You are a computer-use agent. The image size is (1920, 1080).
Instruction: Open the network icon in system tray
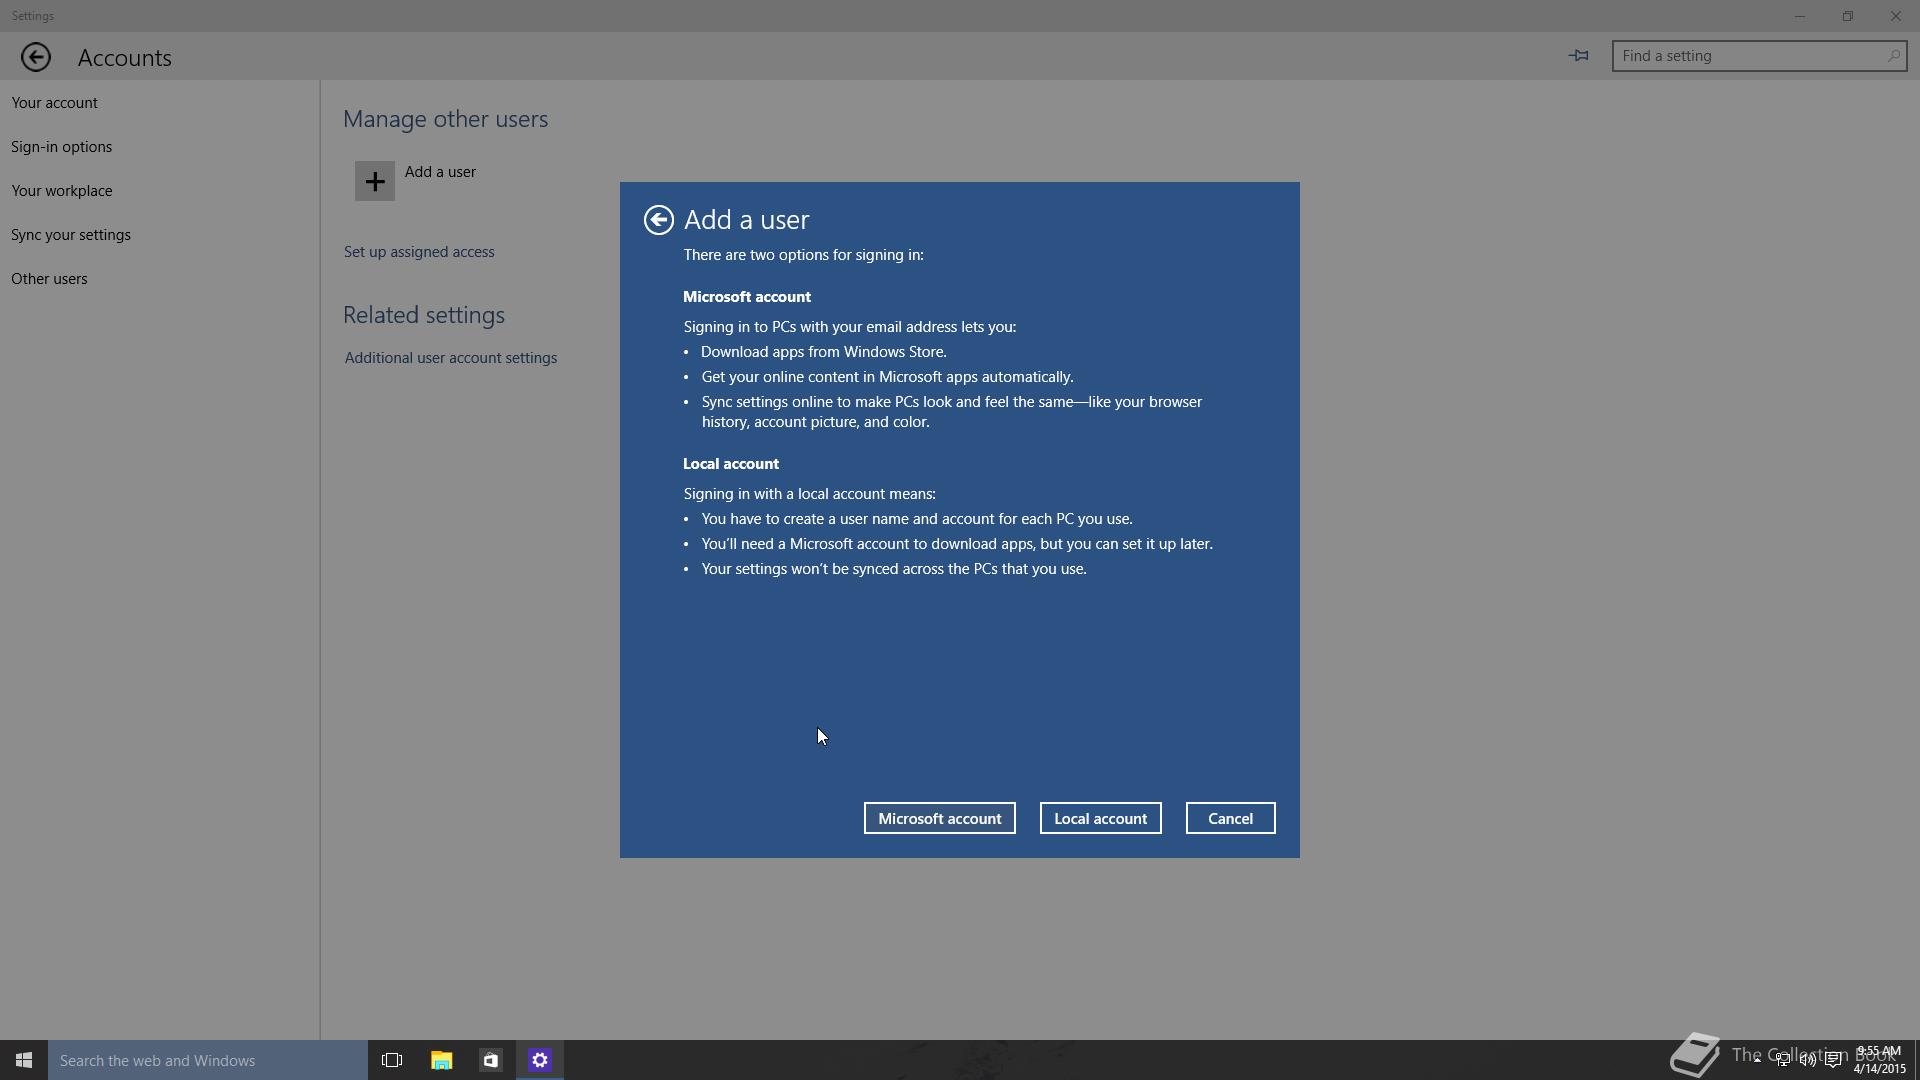click(1783, 1060)
